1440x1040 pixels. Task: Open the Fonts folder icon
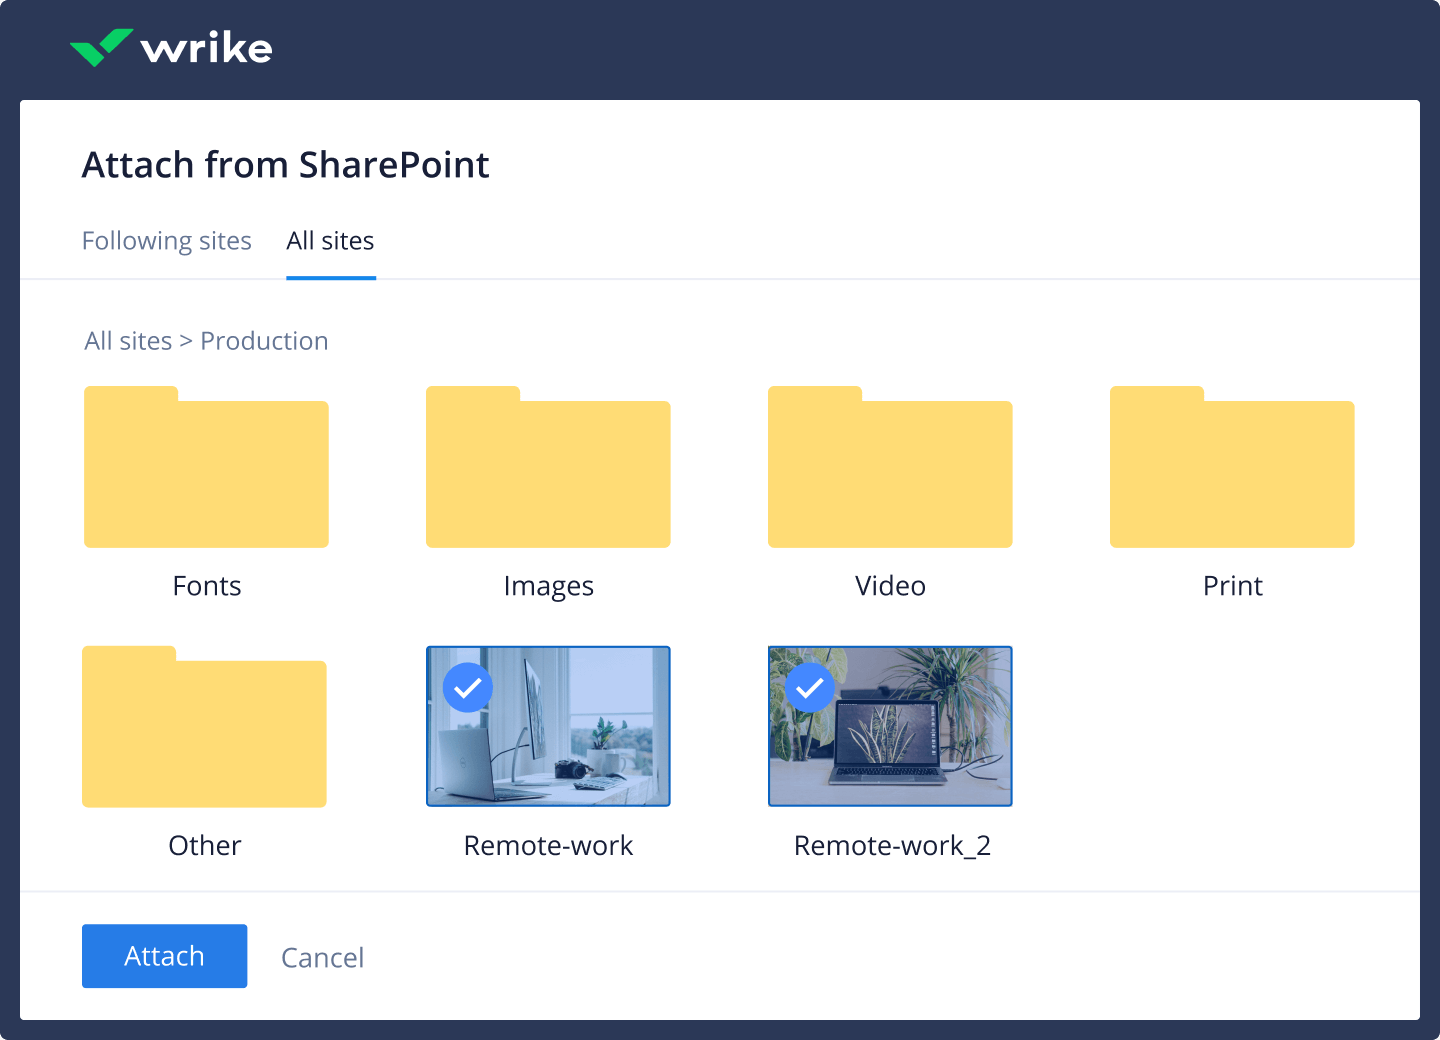click(x=206, y=467)
